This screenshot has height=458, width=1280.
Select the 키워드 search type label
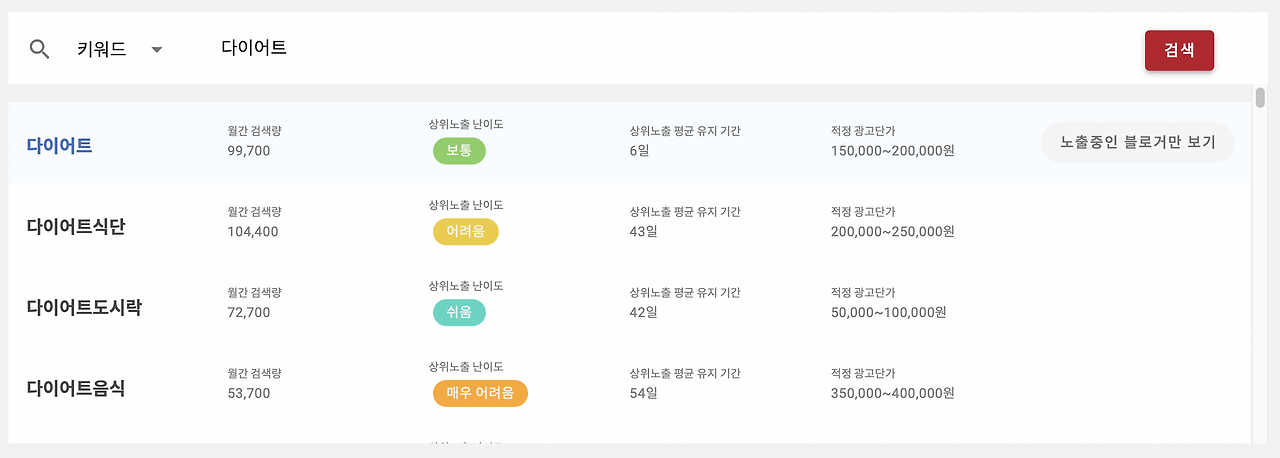tap(102, 49)
